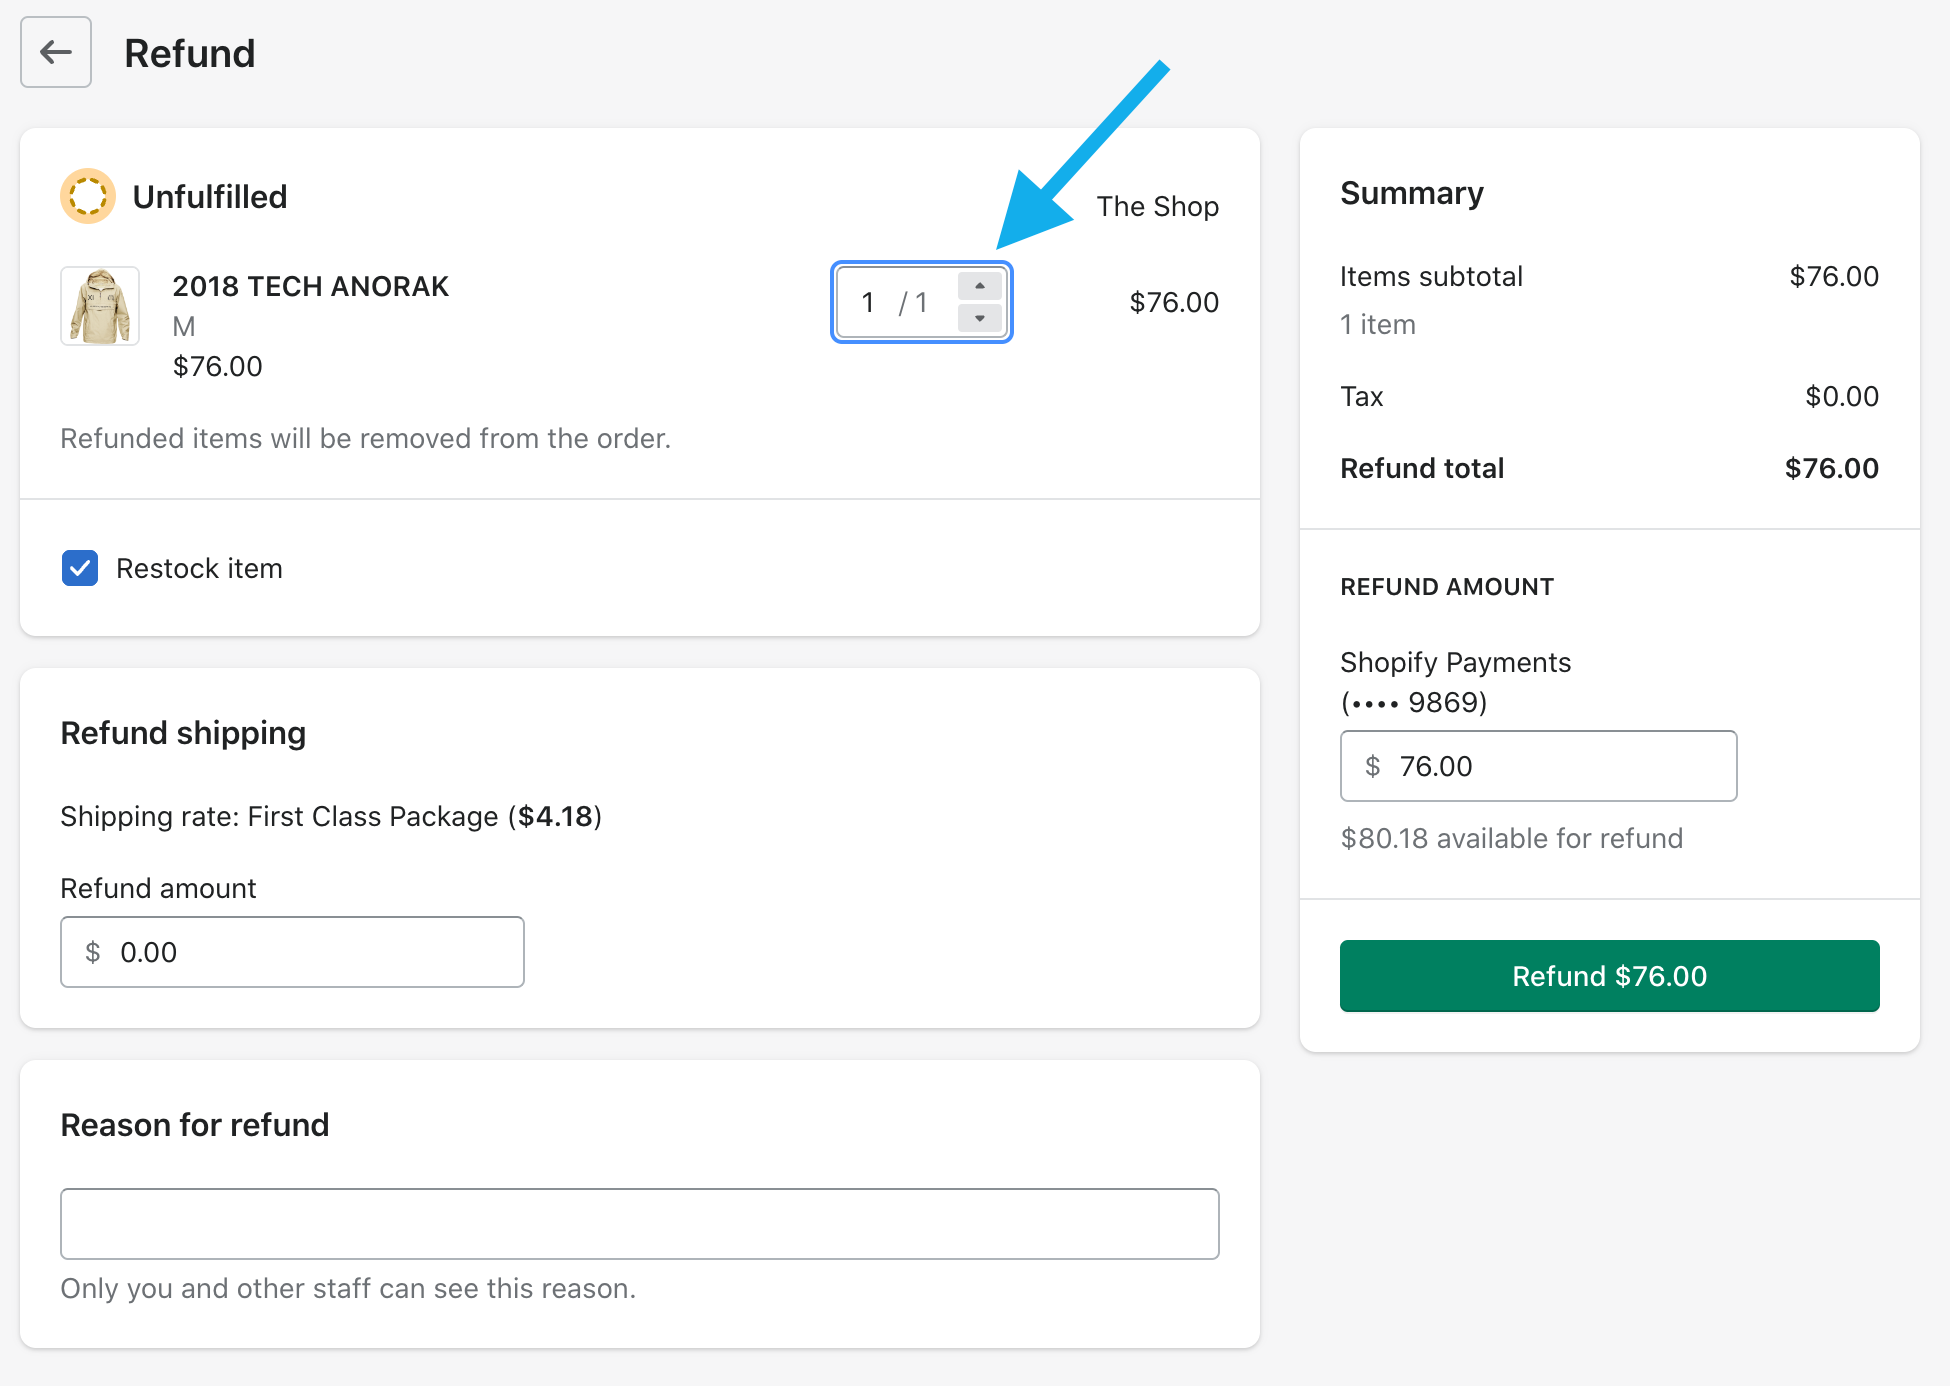
Task: Click the back arrow button
Action: pos(56,52)
